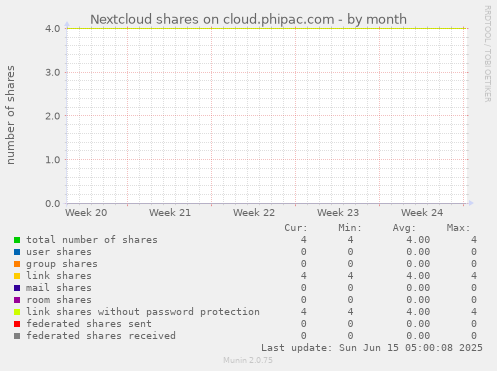Click the '4.0' y-axis tick value
Image resolution: width=497 pixels, height=371 pixels.
[53, 29]
